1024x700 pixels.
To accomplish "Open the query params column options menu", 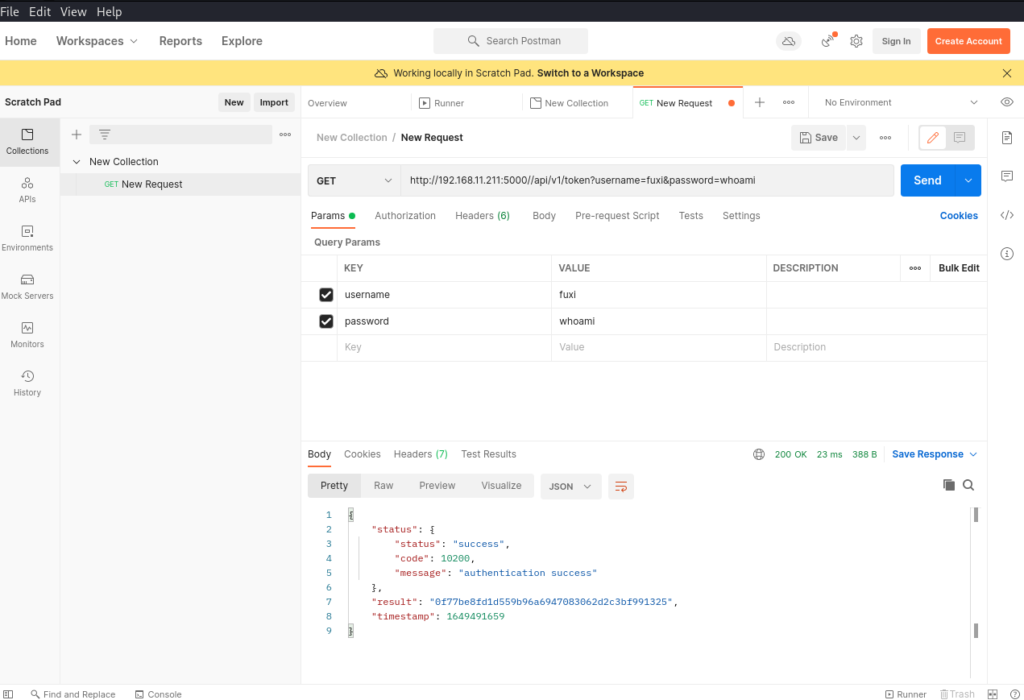I will coord(915,268).
